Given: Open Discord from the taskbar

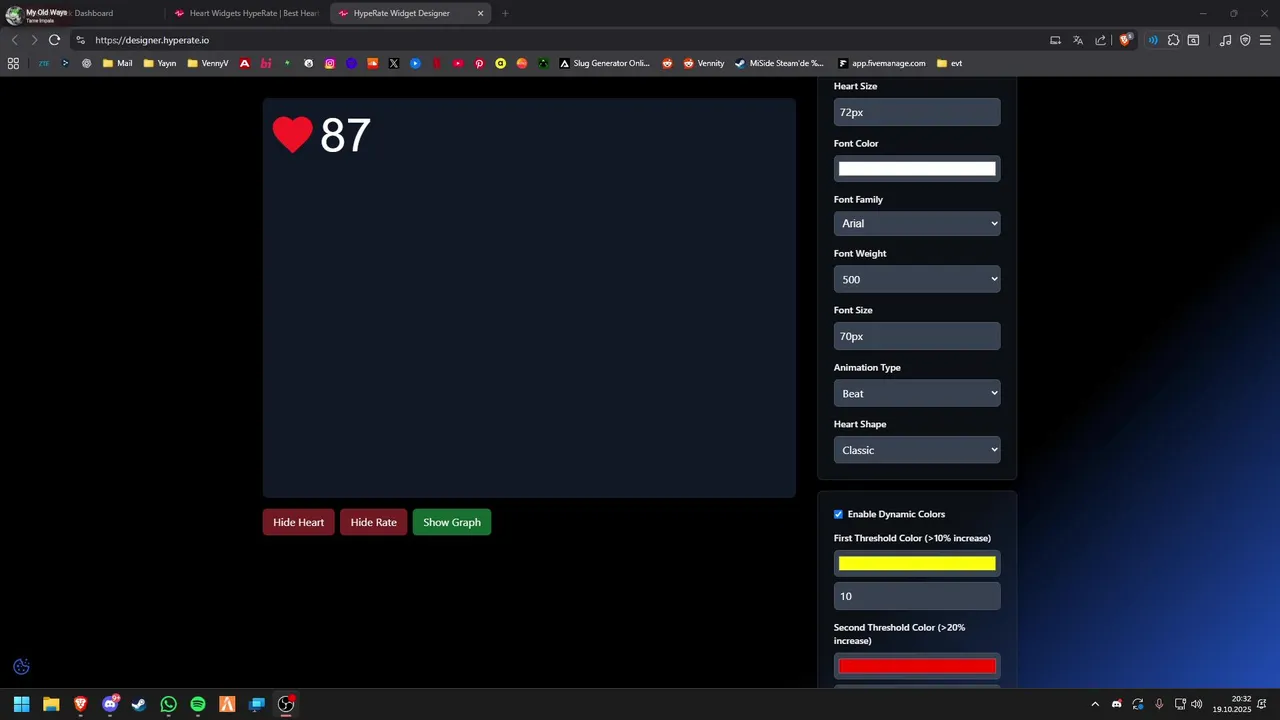Looking at the screenshot, I should click(x=110, y=704).
